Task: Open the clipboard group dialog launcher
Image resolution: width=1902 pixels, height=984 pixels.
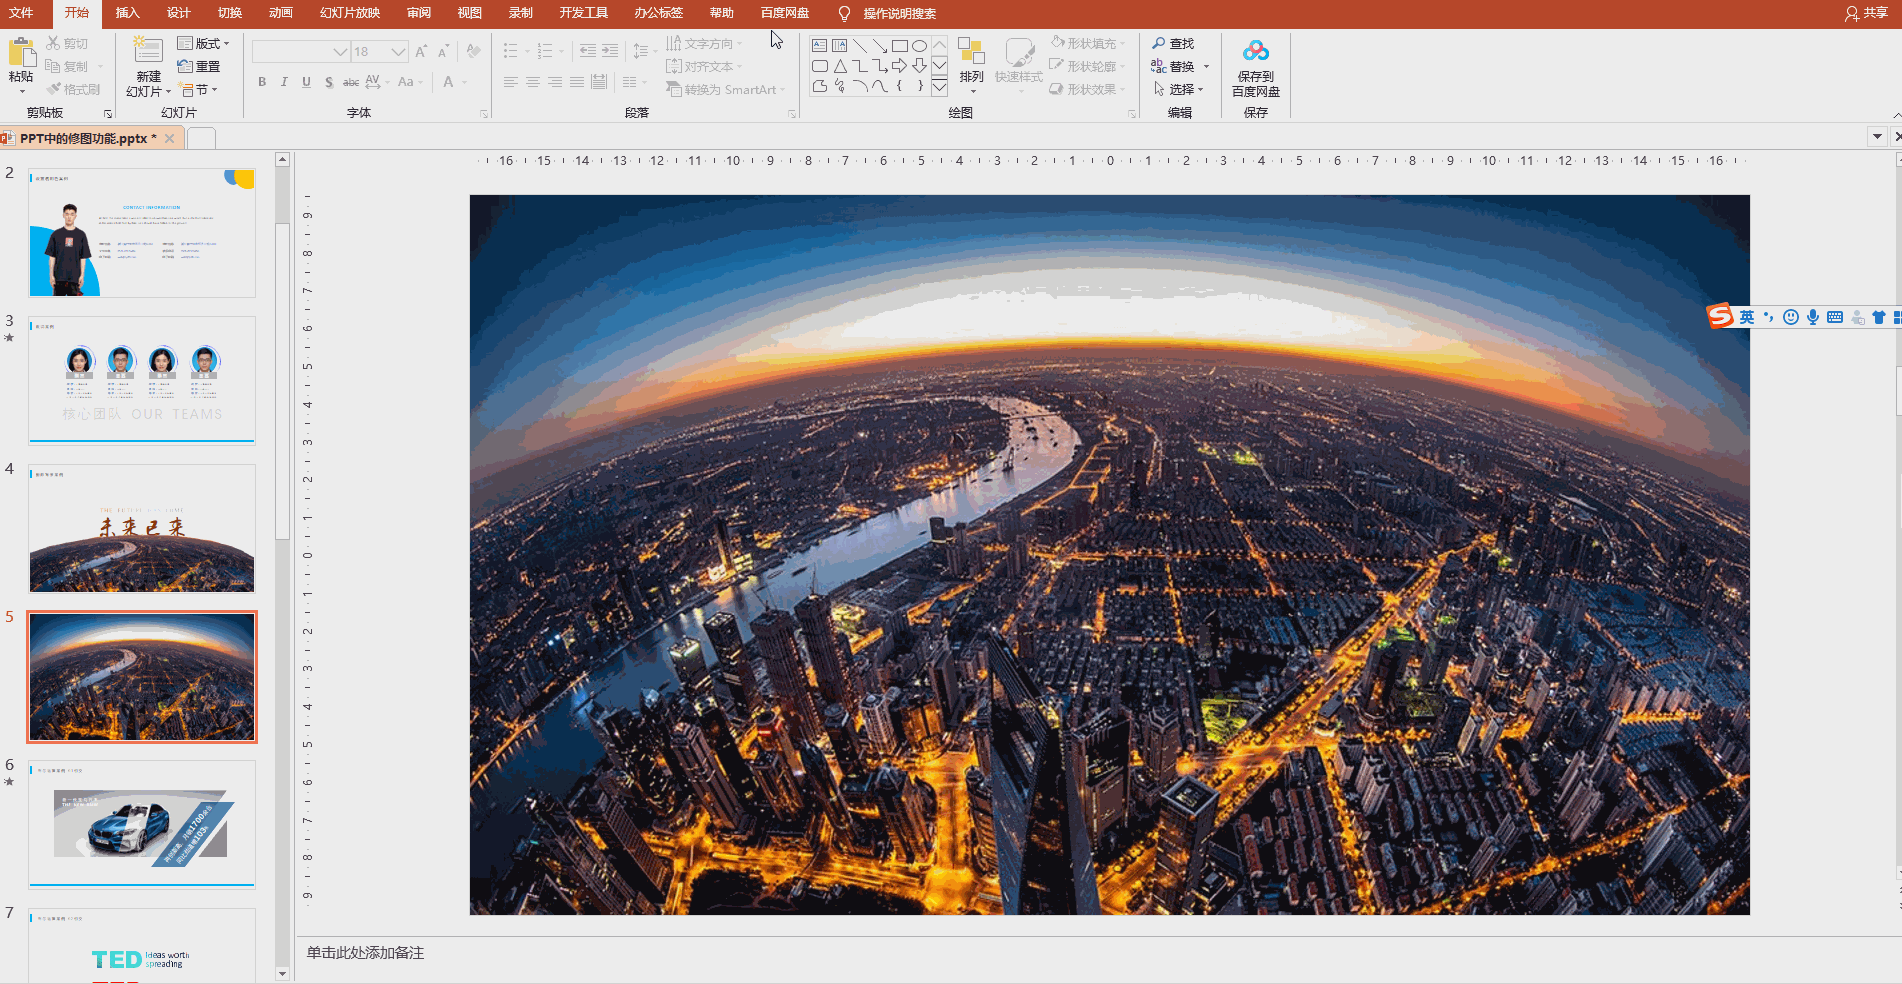Action: 107,114
